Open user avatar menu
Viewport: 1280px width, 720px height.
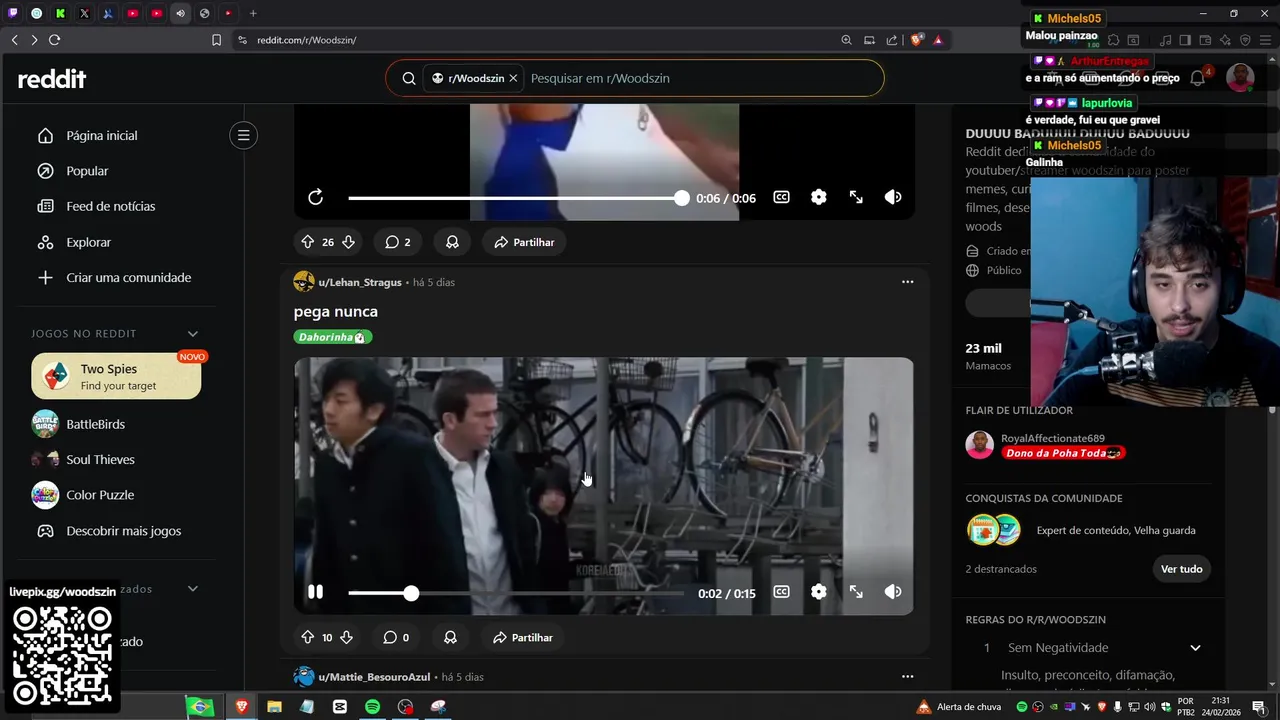(x=1240, y=78)
